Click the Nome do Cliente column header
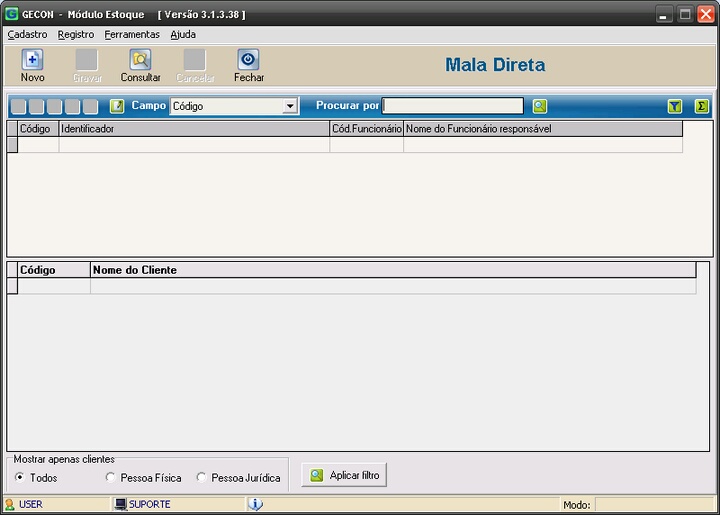720x515 pixels. click(x=392, y=270)
